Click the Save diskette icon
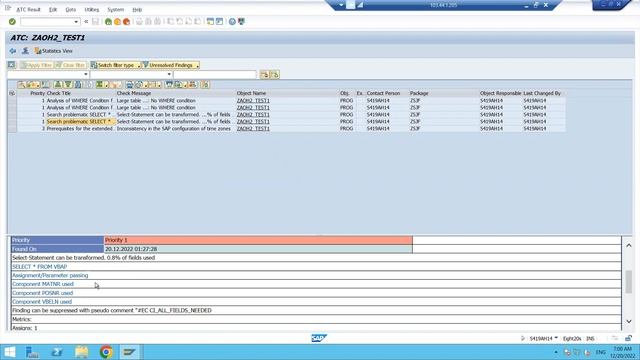This screenshot has height=360, width=640. coord(96,22)
